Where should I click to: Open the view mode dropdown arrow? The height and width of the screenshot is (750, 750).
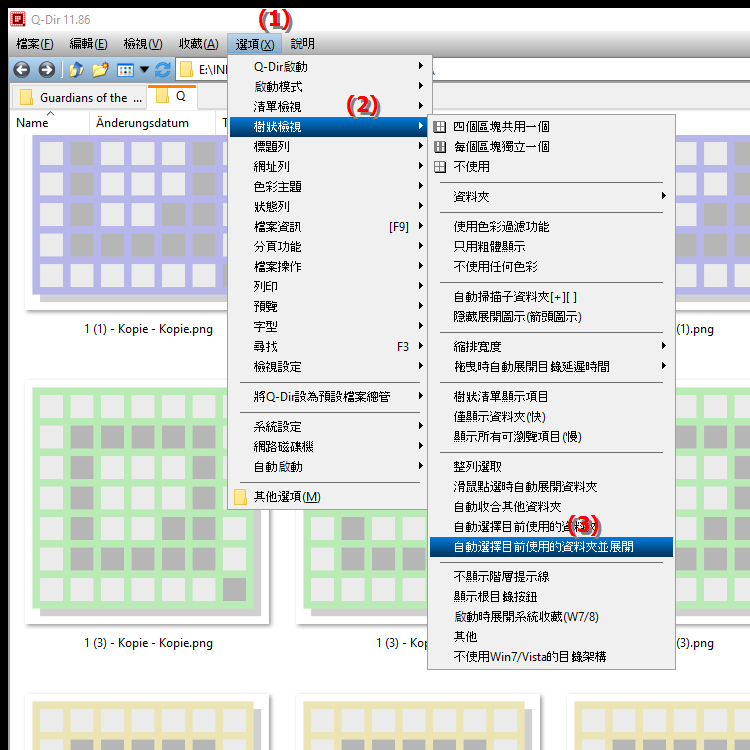(144, 70)
